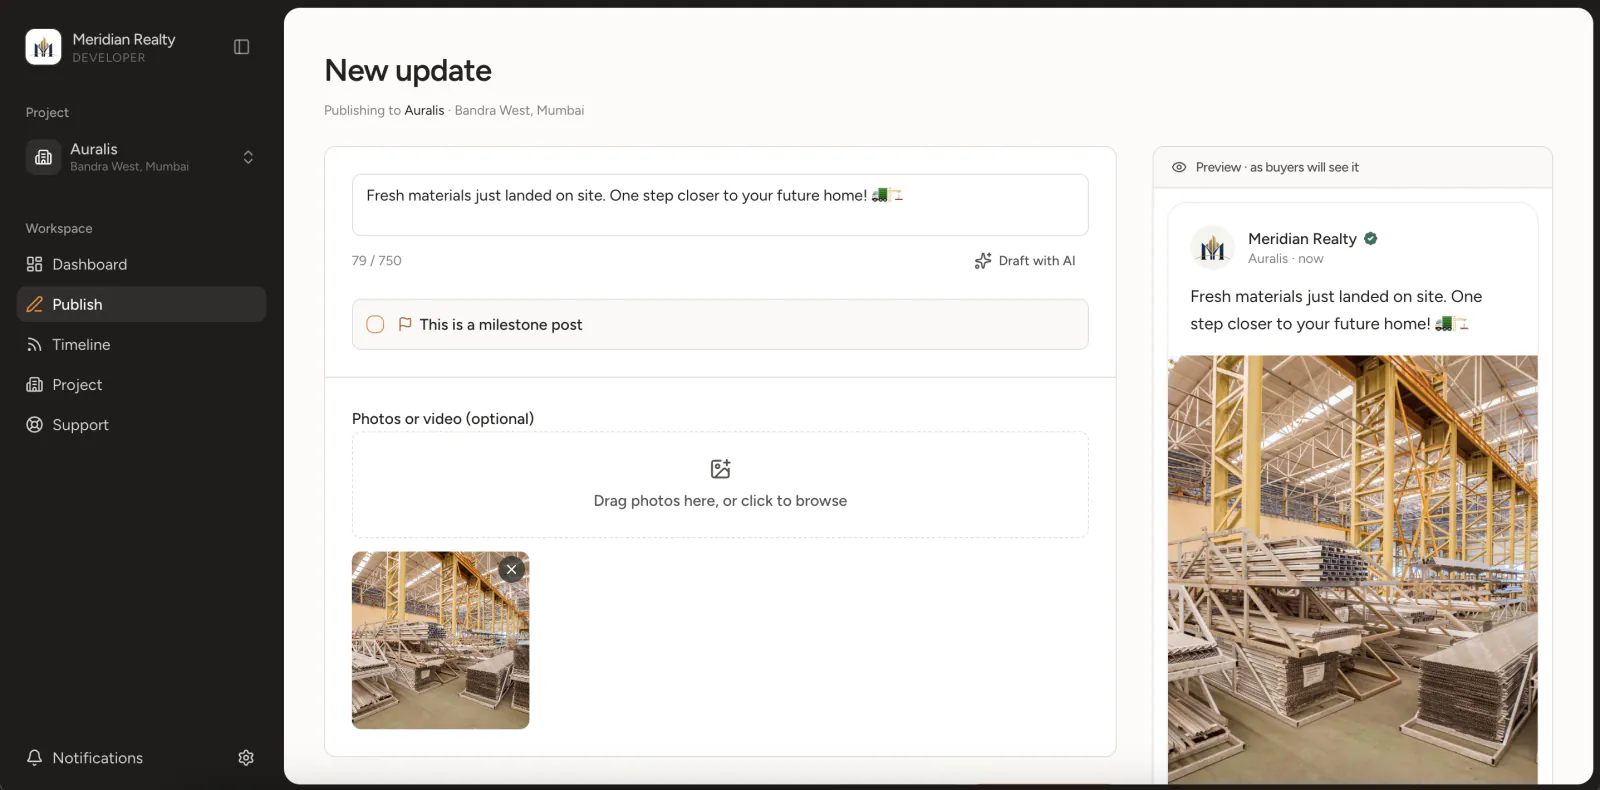Collapse the sidebar panel toggle icon

pos(241,47)
